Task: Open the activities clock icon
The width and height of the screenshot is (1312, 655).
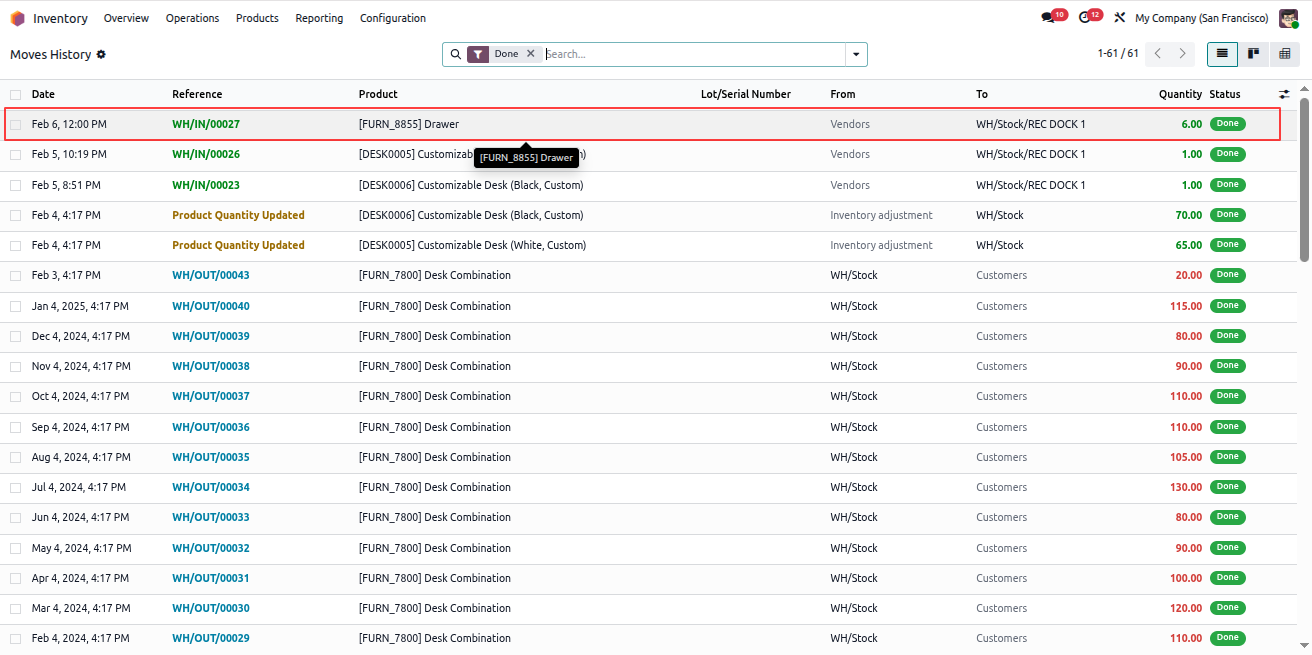Action: (x=1085, y=18)
